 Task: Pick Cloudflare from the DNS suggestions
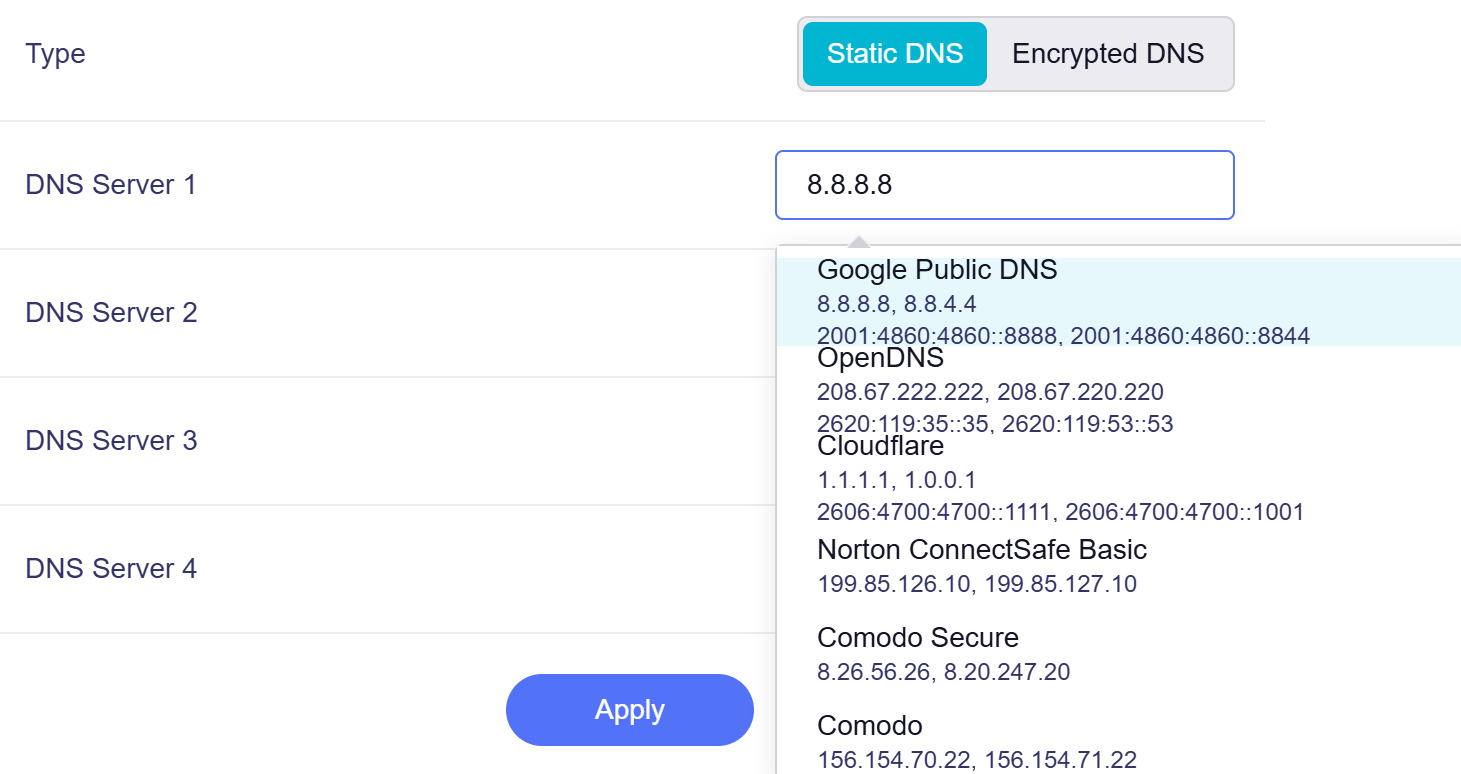coord(1119,478)
